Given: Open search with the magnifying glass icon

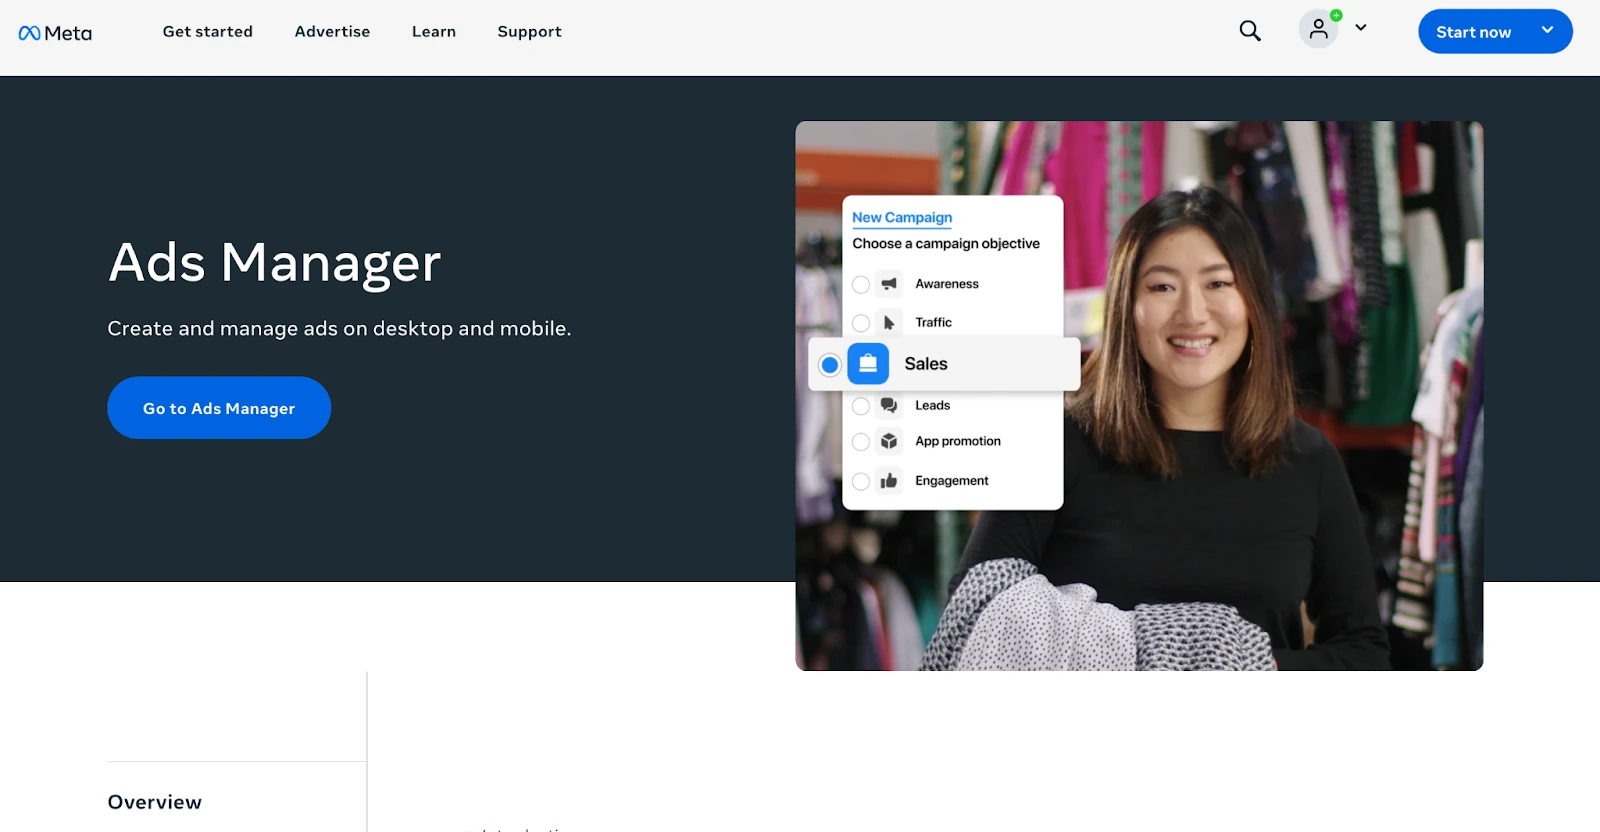Looking at the screenshot, I should 1250,31.
